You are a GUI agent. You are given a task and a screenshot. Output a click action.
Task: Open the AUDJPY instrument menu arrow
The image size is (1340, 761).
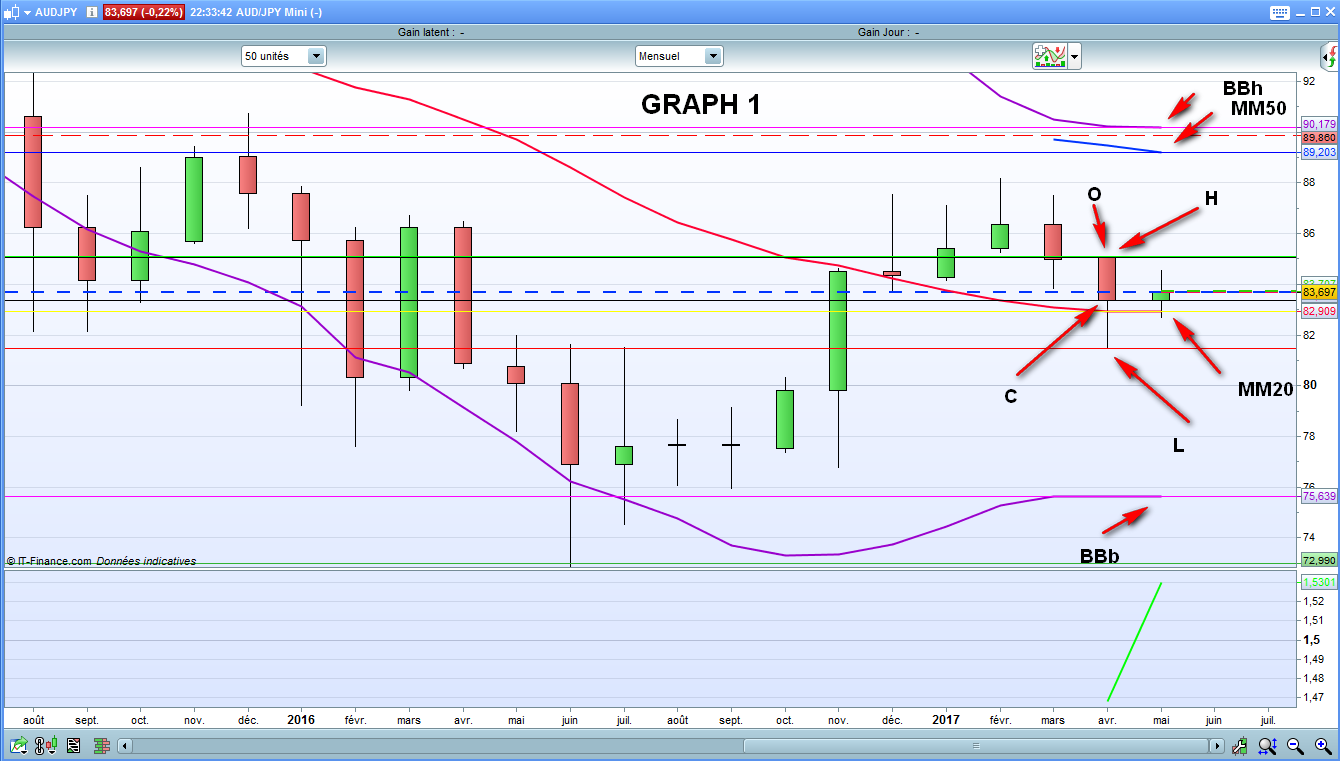click(x=26, y=12)
